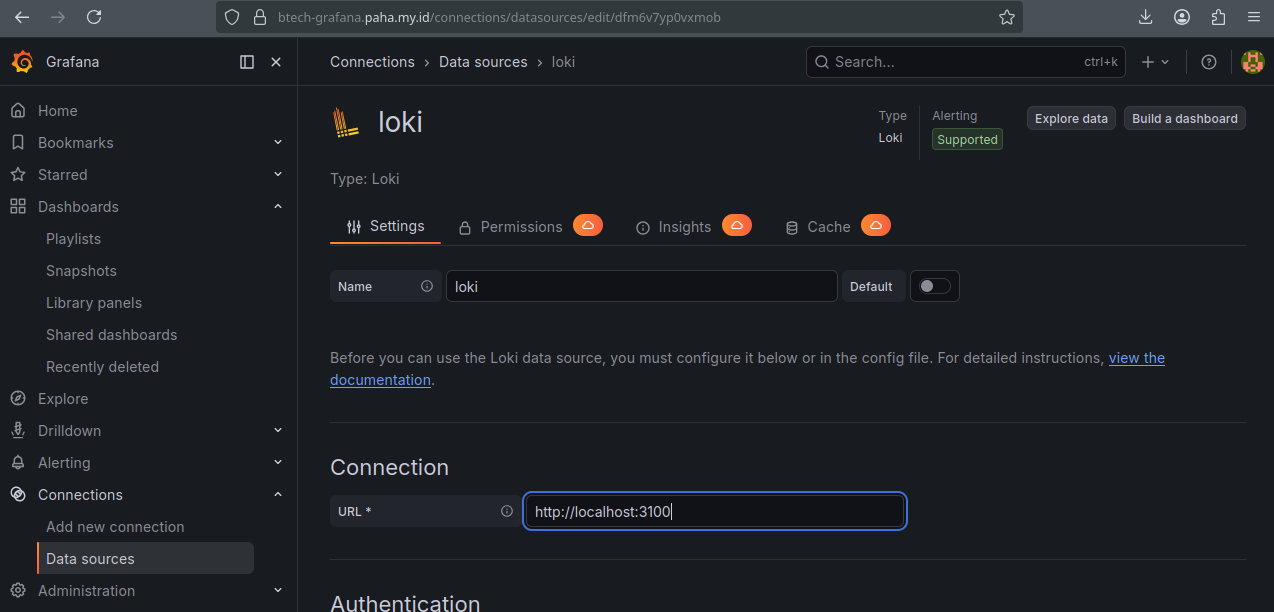The height and width of the screenshot is (612, 1274).
Task: Click the Insights cloud badge
Action: (x=737, y=225)
